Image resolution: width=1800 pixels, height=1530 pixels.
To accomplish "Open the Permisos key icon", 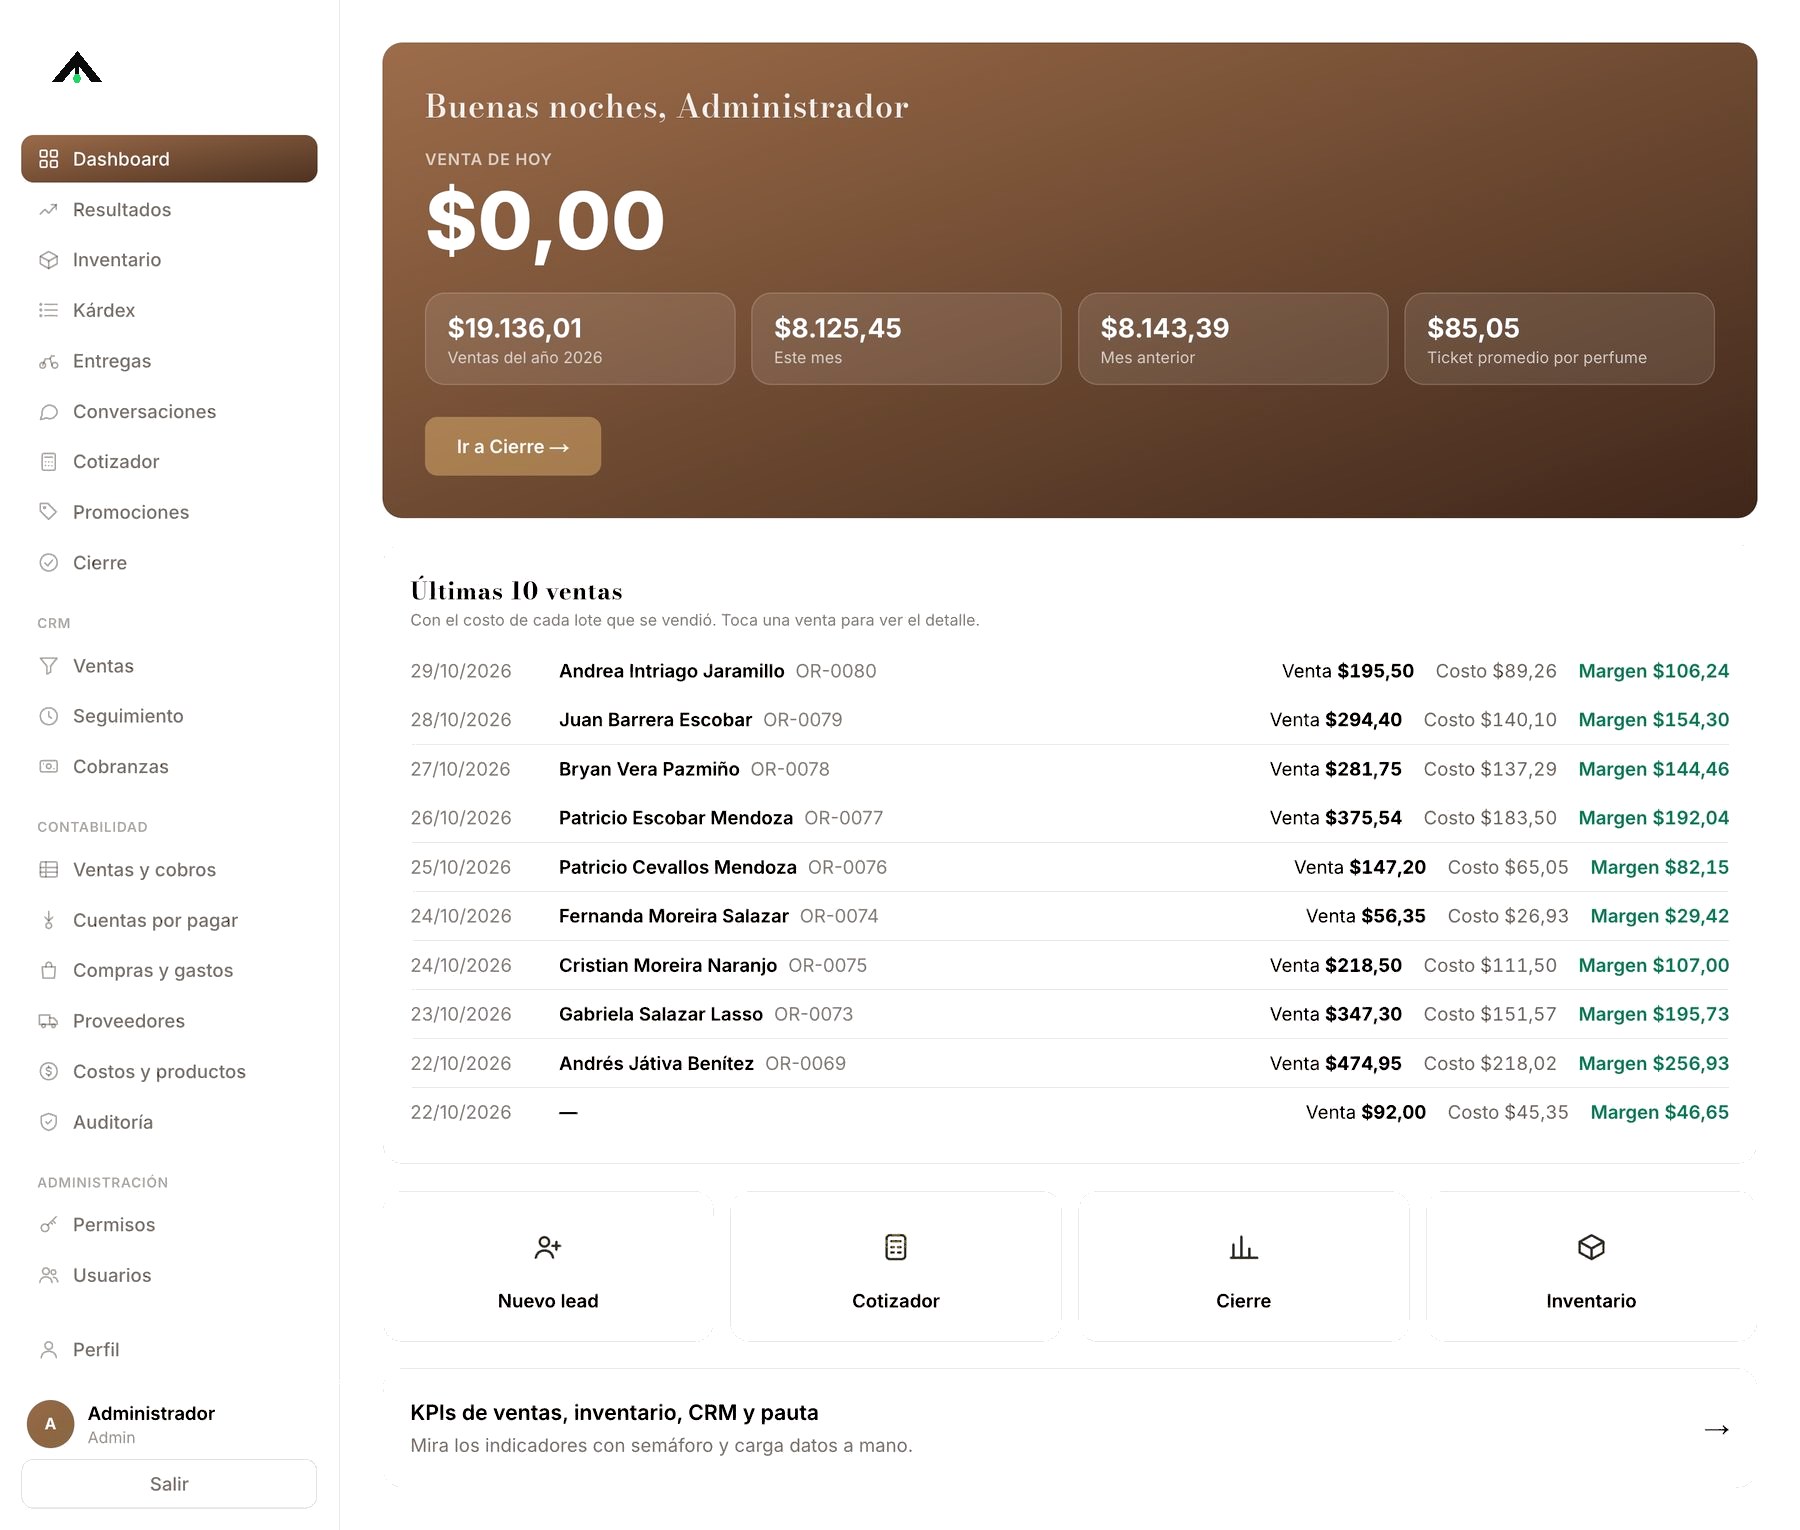I will [48, 1225].
